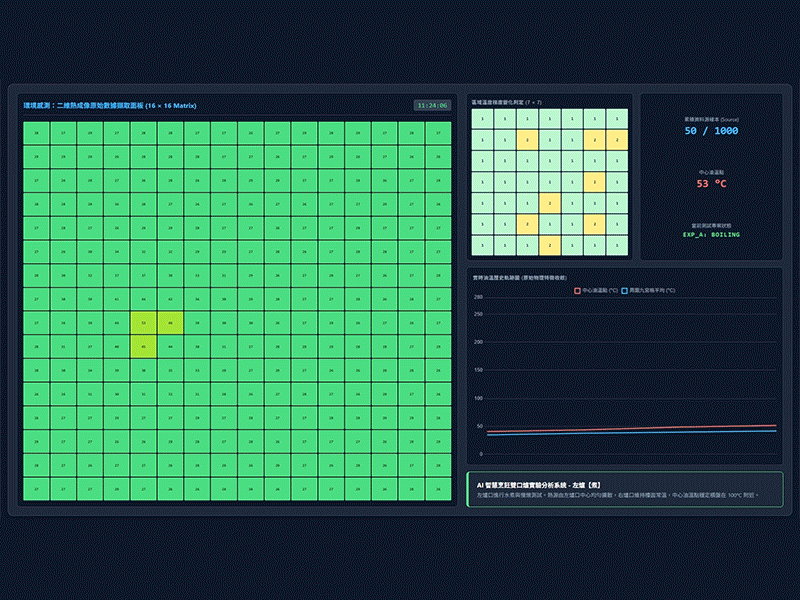Click the red legend color box

click(x=578, y=290)
